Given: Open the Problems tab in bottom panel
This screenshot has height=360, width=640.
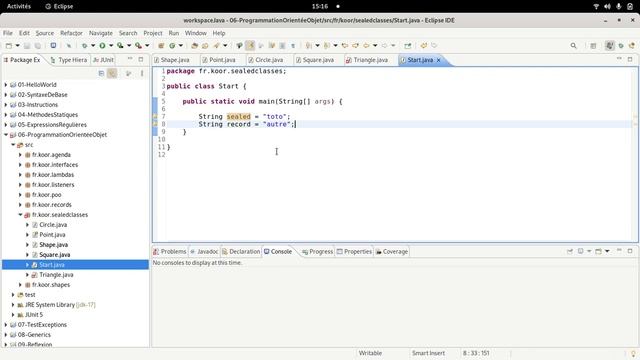Looking at the screenshot, I should point(170,251).
